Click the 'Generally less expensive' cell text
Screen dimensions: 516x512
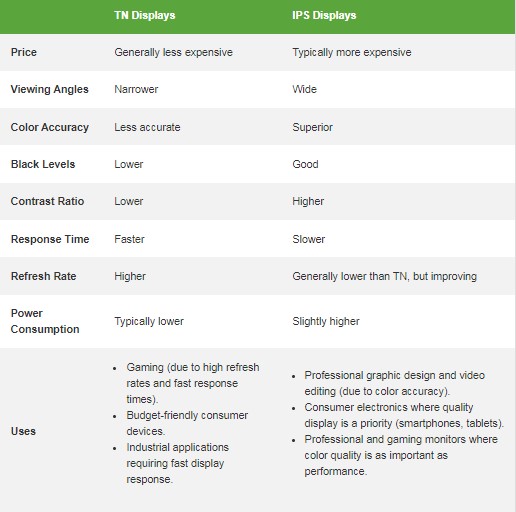coord(174,52)
